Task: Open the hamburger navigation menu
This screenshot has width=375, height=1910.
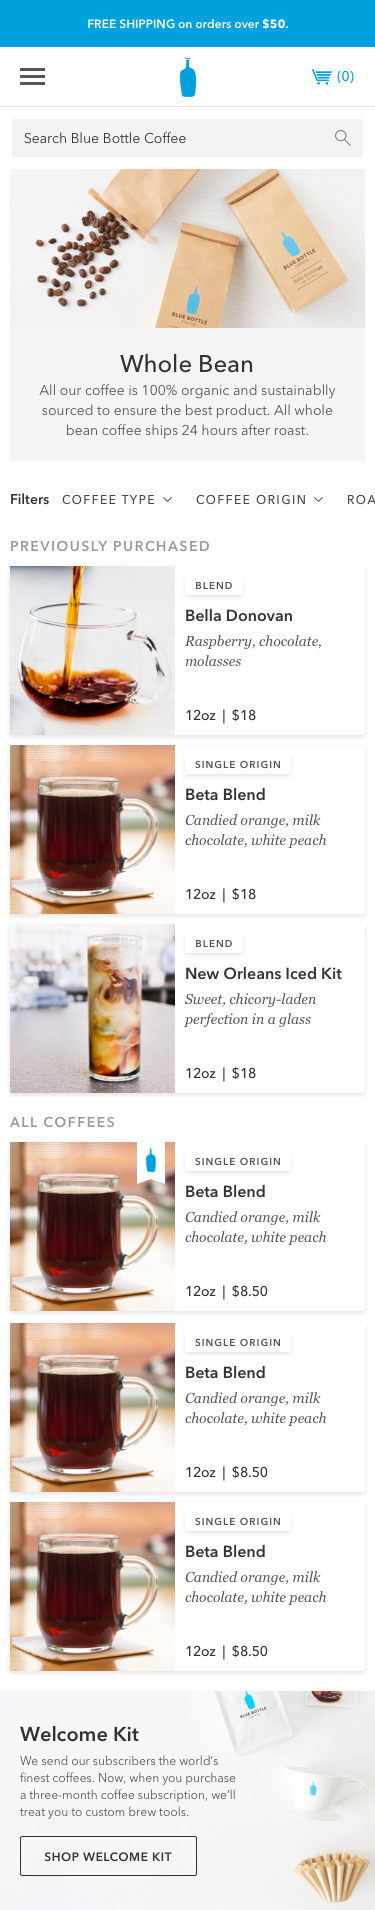Action: coord(32,77)
